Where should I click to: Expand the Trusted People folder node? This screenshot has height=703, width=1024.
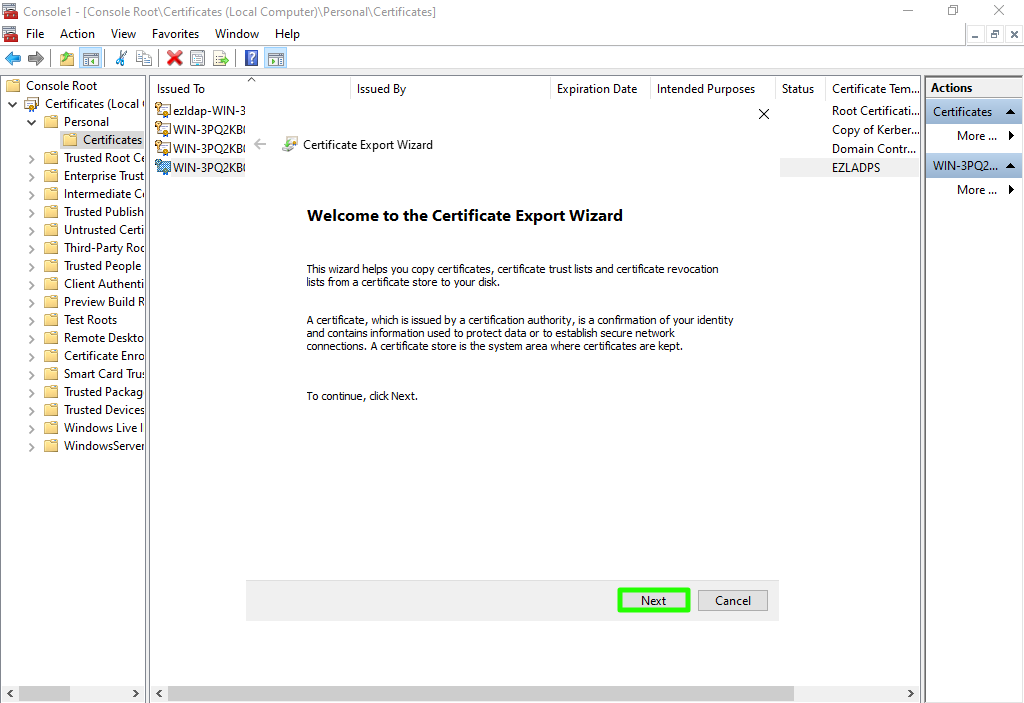(31, 266)
